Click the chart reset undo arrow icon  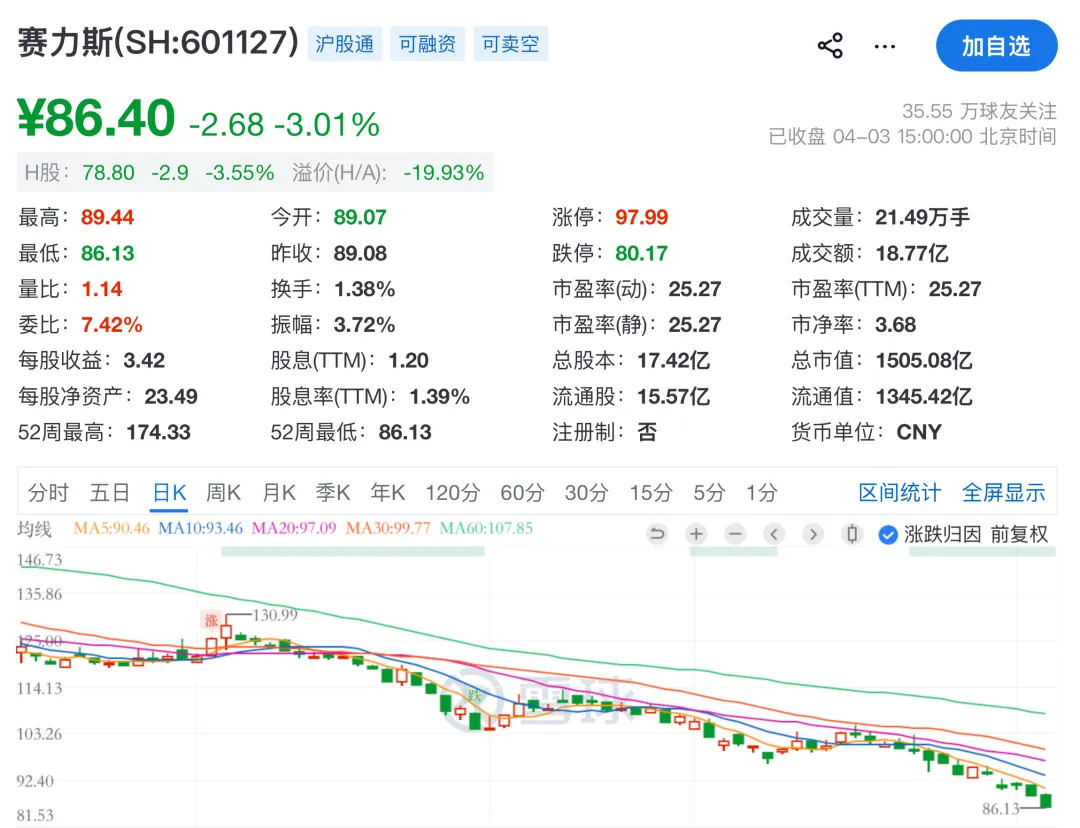[657, 534]
